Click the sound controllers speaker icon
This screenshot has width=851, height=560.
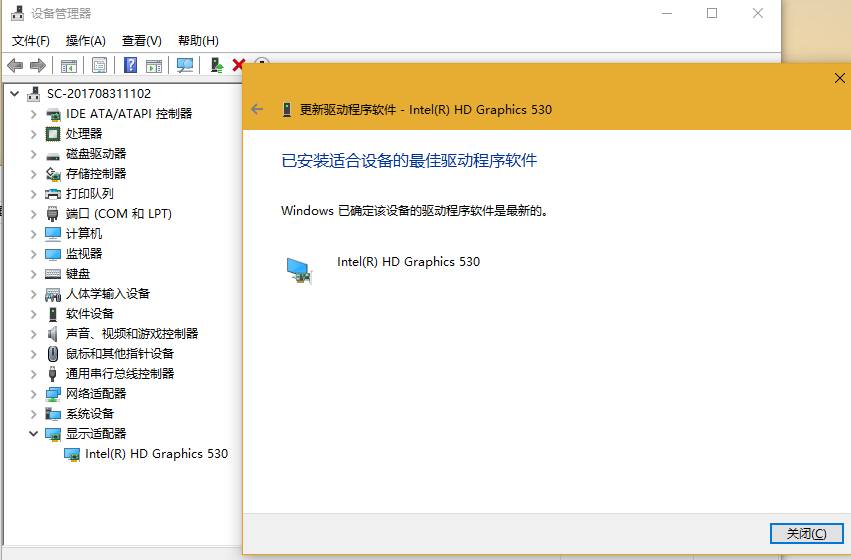[53, 334]
